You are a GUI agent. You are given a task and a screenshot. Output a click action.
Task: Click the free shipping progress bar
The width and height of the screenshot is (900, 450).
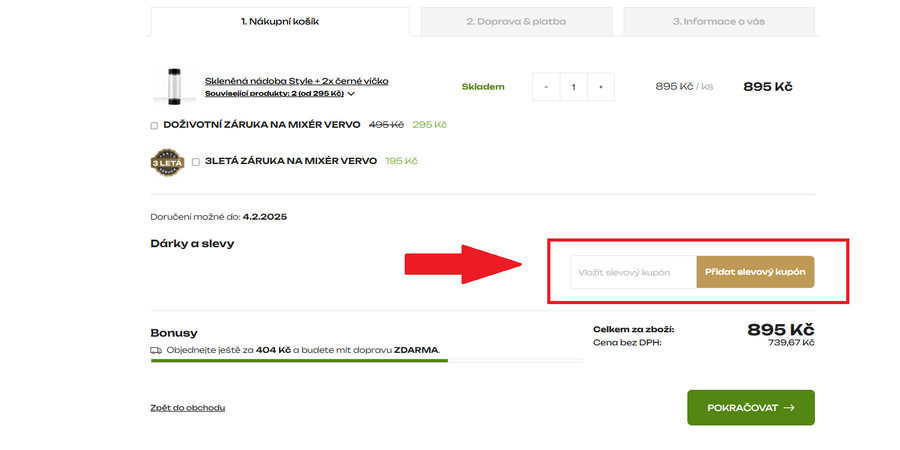[x=366, y=360]
